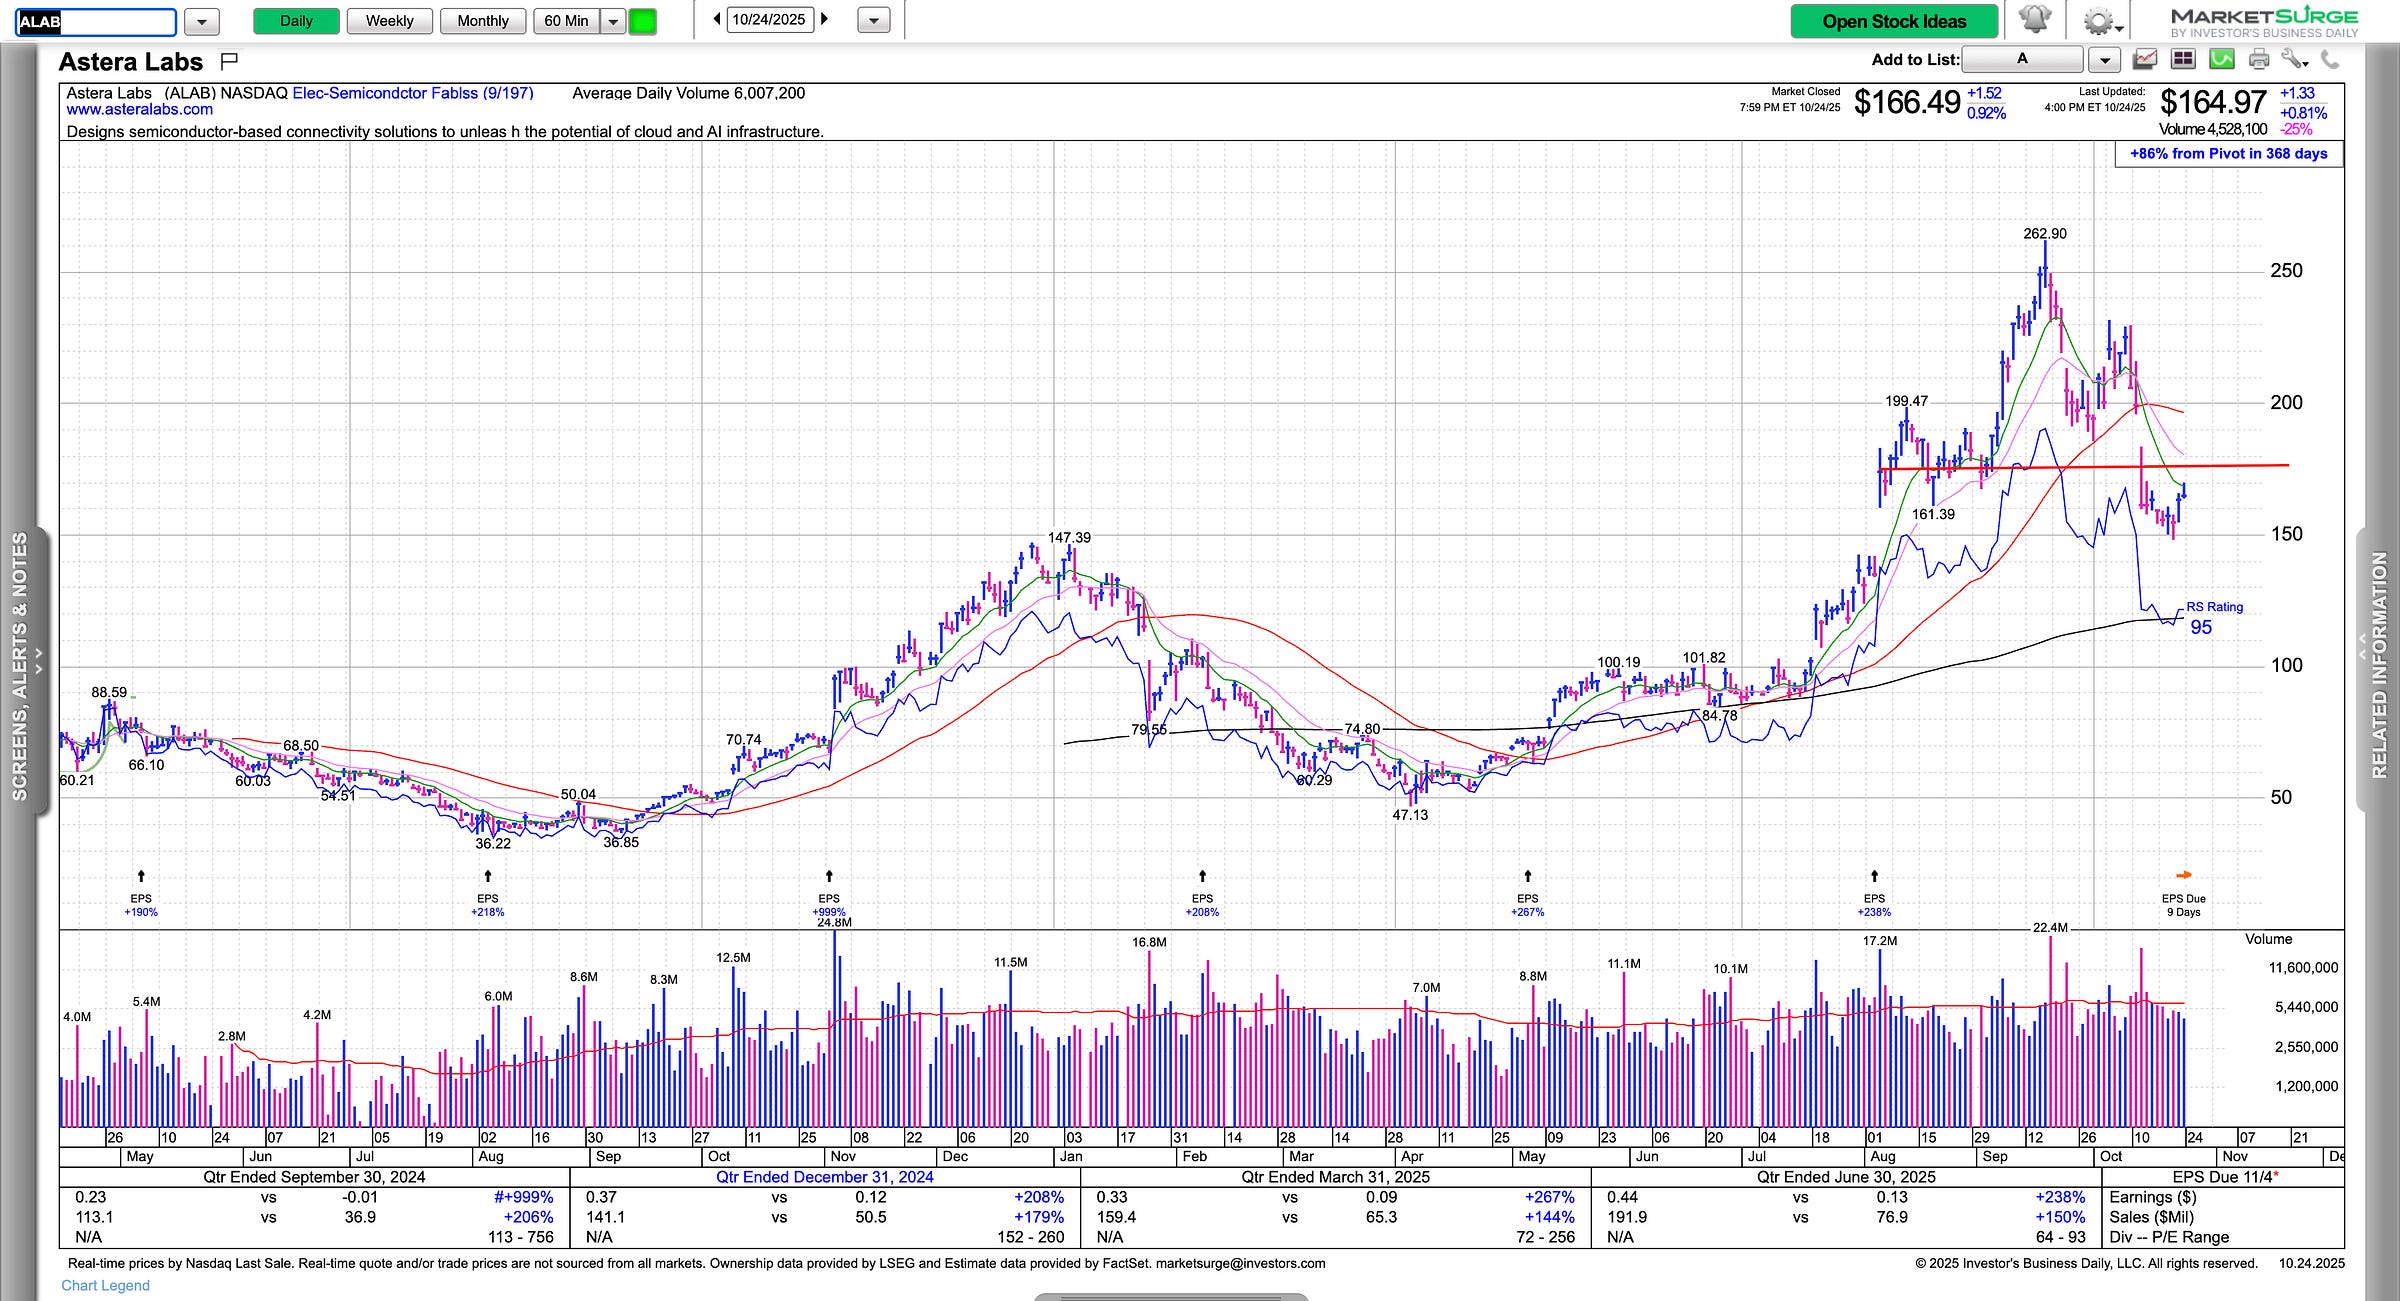
Task: Click the ALAB symbol input field
Action: click(x=96, y=21)
